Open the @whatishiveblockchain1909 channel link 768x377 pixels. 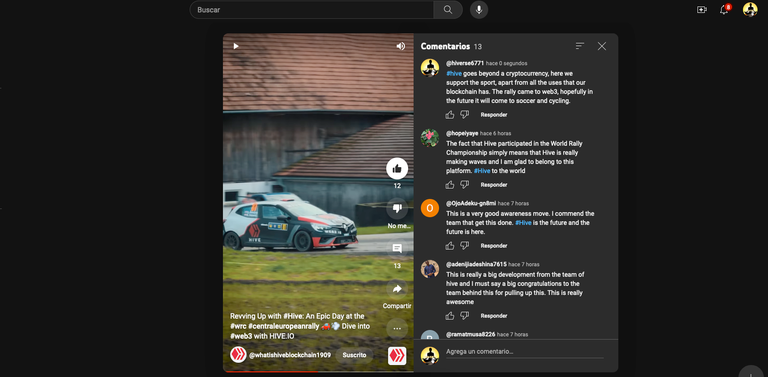click(290, 355)
